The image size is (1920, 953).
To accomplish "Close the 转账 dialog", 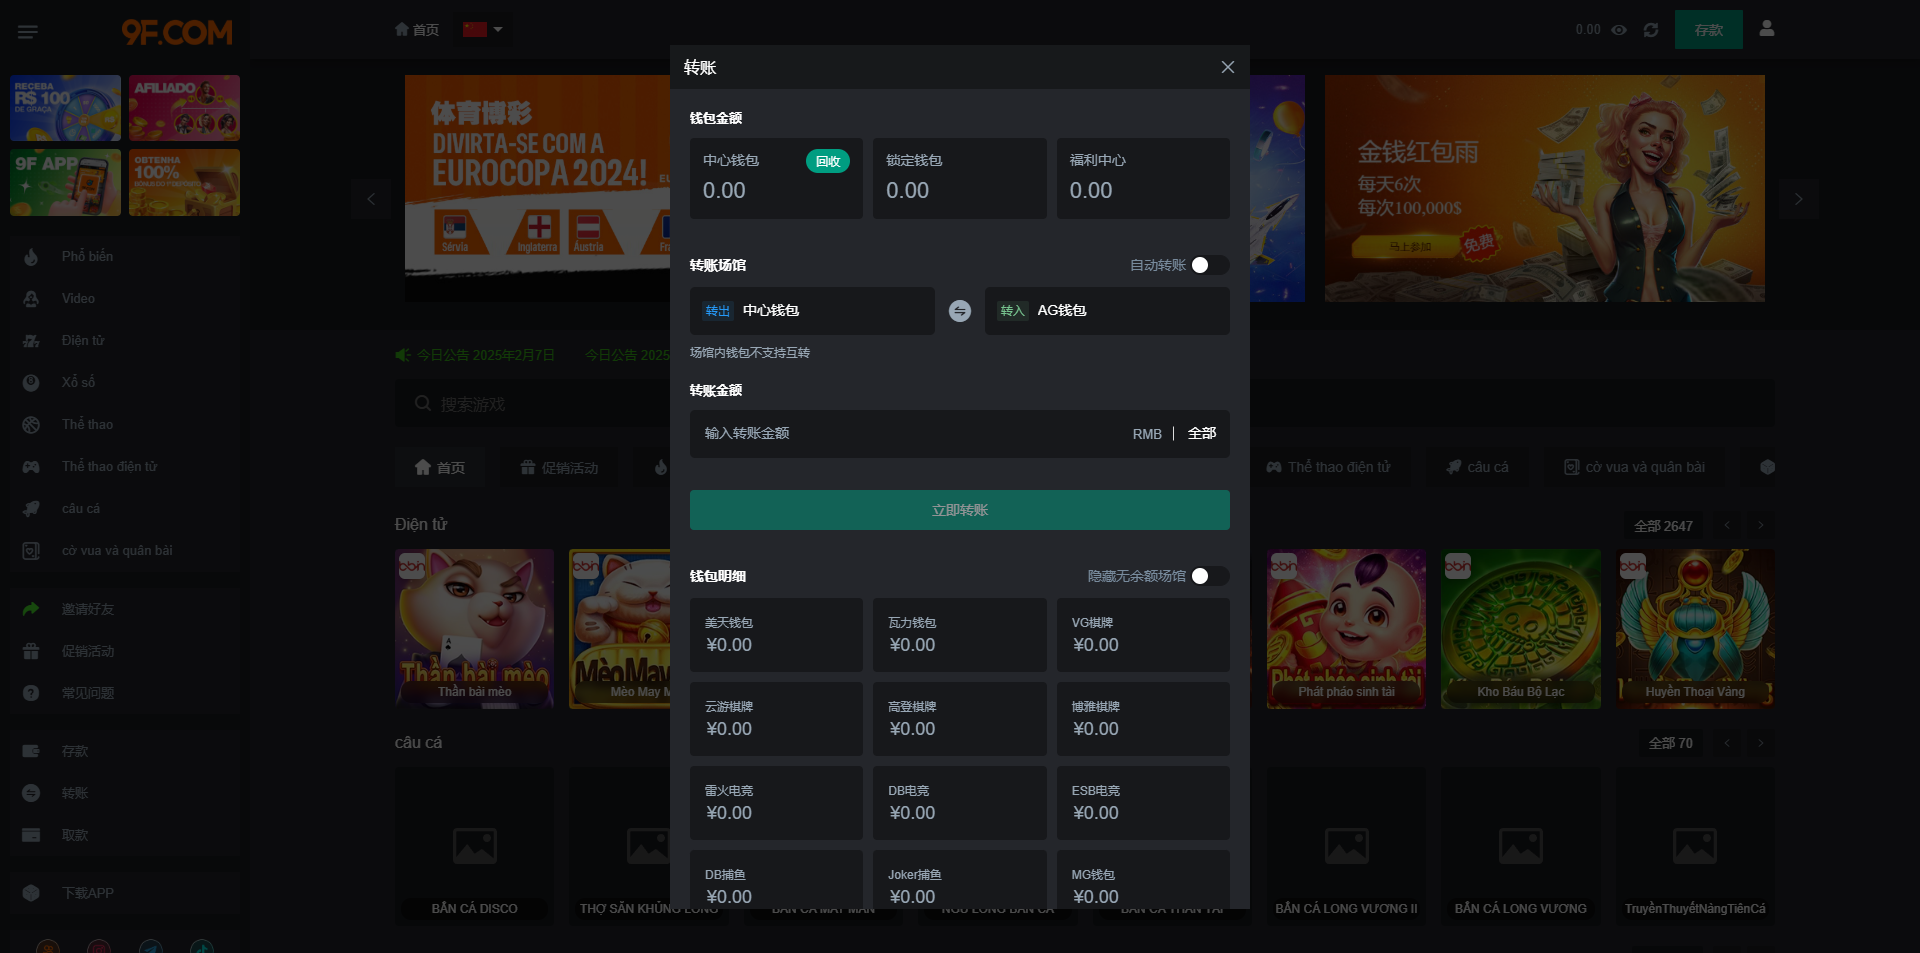I will pos(1227,67).
